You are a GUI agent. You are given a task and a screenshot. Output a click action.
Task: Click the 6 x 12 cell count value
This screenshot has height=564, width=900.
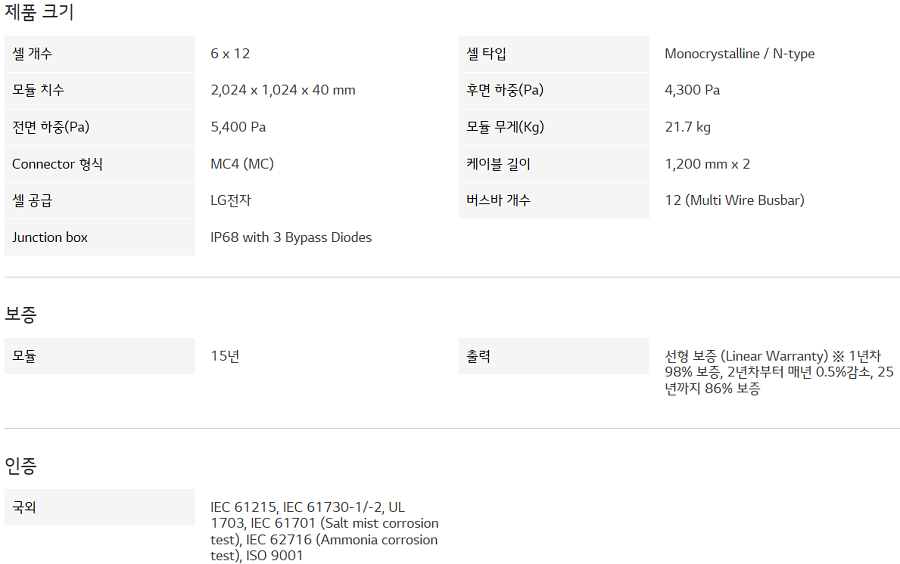coord(230,54)
